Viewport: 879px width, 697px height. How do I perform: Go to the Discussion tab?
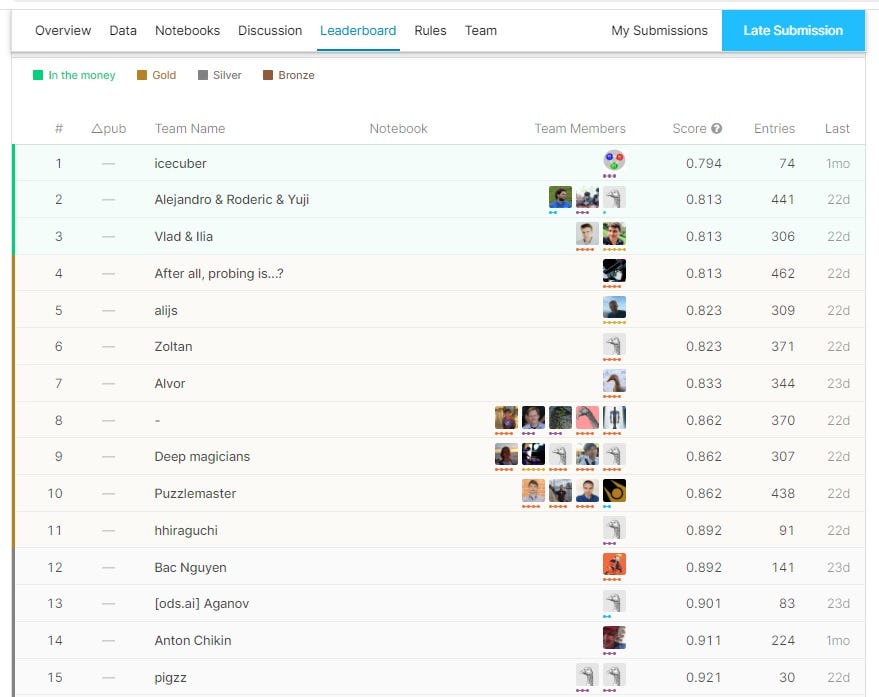coord(270,30)
